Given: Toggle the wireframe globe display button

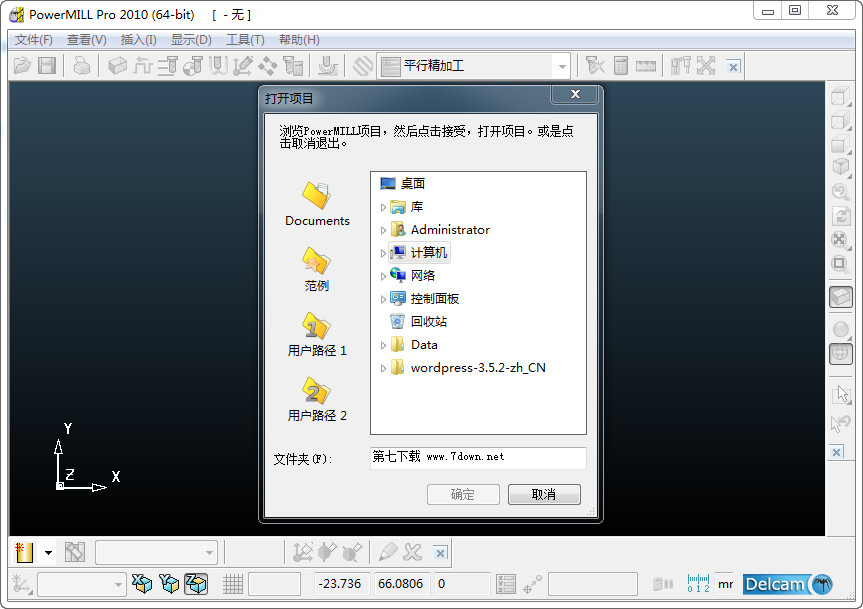Looking at the screenshot, I should coord(840,353).
